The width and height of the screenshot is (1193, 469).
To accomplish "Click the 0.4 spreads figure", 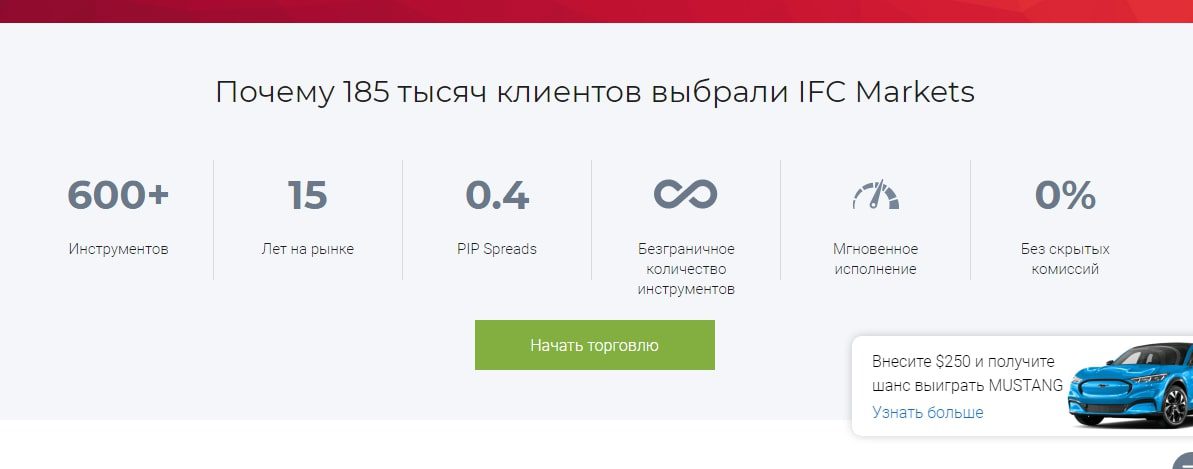I will point(497,195).
